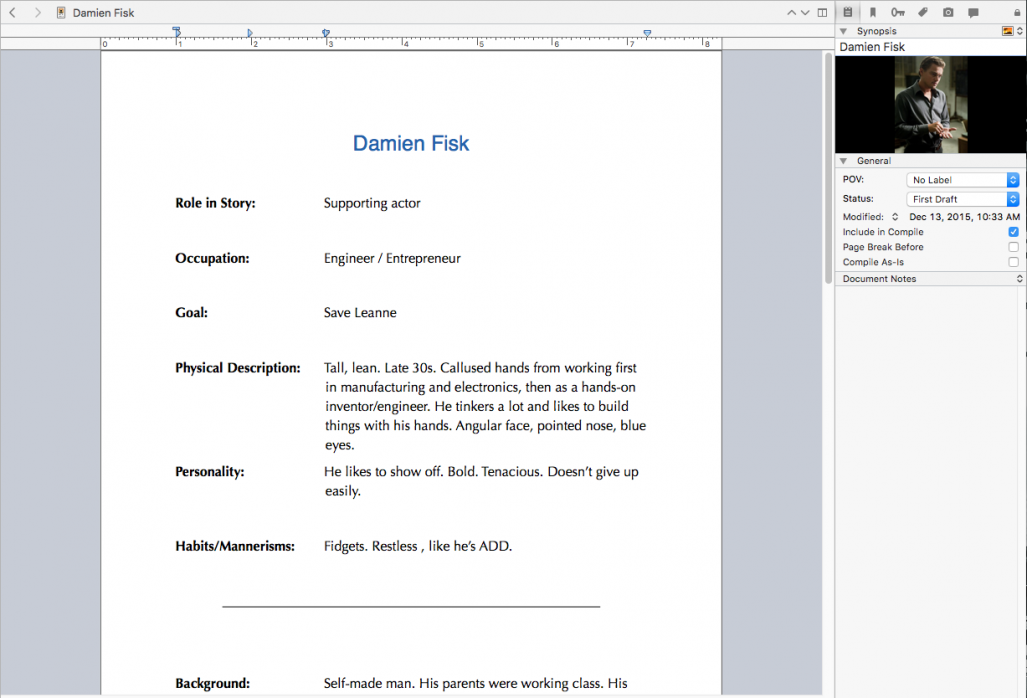Click the 'Physical Description:' label
This screenshot has width=1027, height=698.
click(x=238, y=368)
